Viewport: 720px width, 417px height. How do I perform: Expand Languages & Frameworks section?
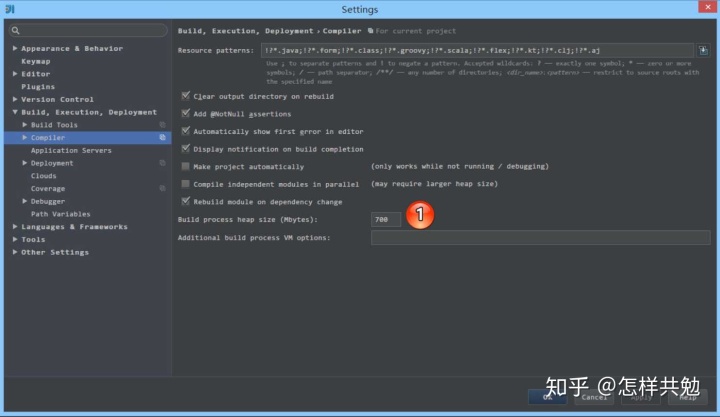click(15, 226)
